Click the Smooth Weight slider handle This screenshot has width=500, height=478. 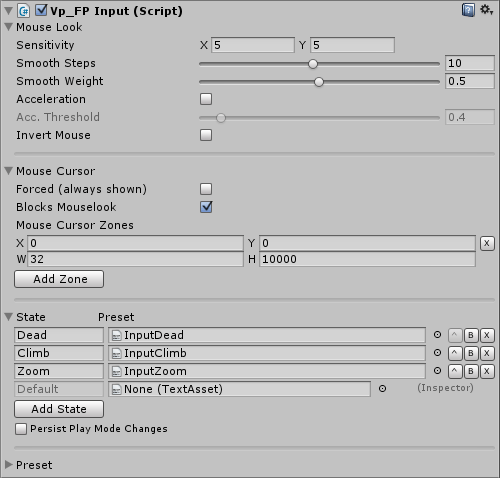(319, 82)
